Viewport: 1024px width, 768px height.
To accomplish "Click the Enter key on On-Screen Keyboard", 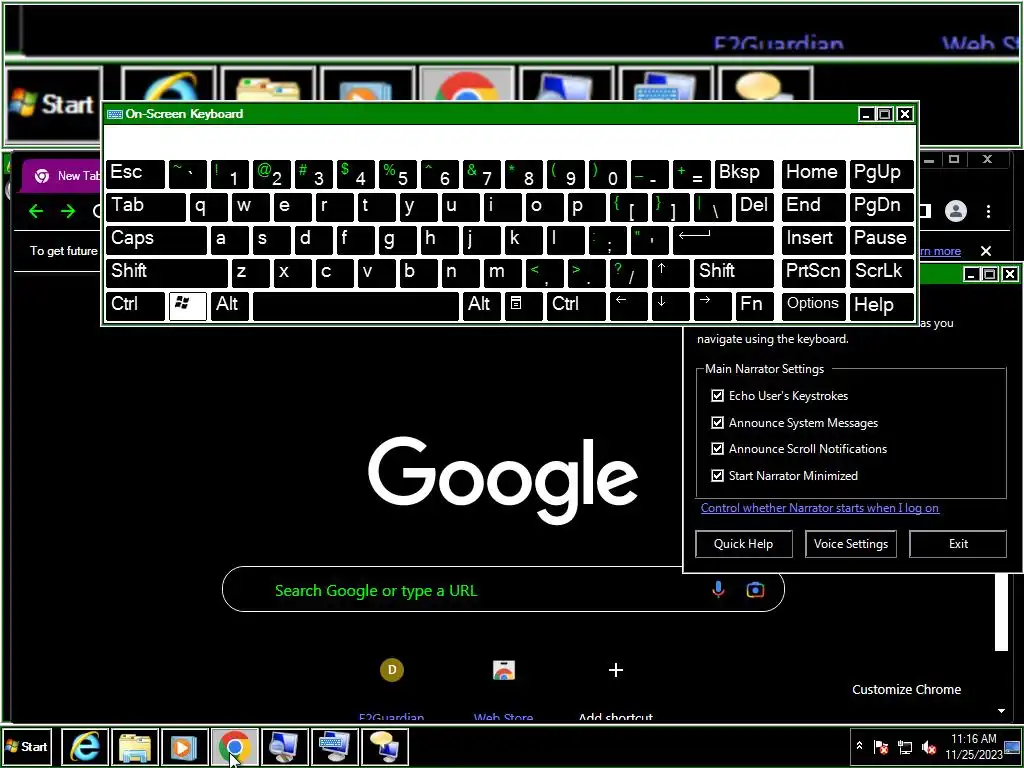I will click(723, 240).
